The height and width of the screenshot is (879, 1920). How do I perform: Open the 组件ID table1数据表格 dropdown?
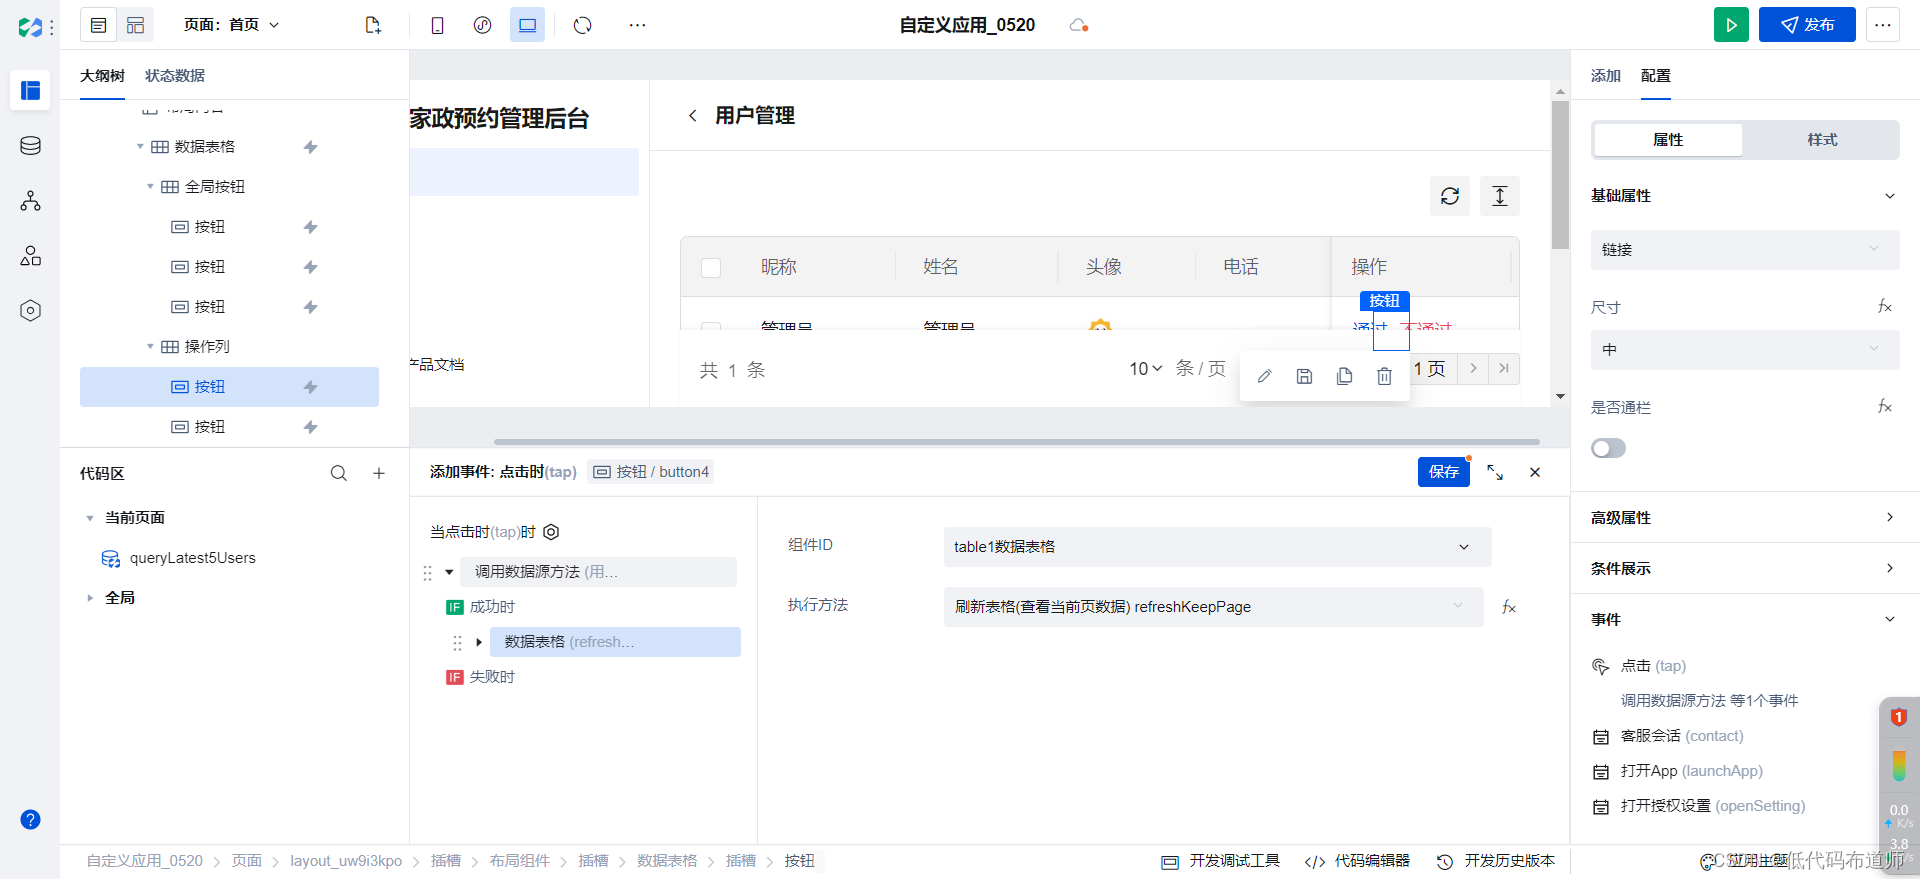tap(1217, 547)
